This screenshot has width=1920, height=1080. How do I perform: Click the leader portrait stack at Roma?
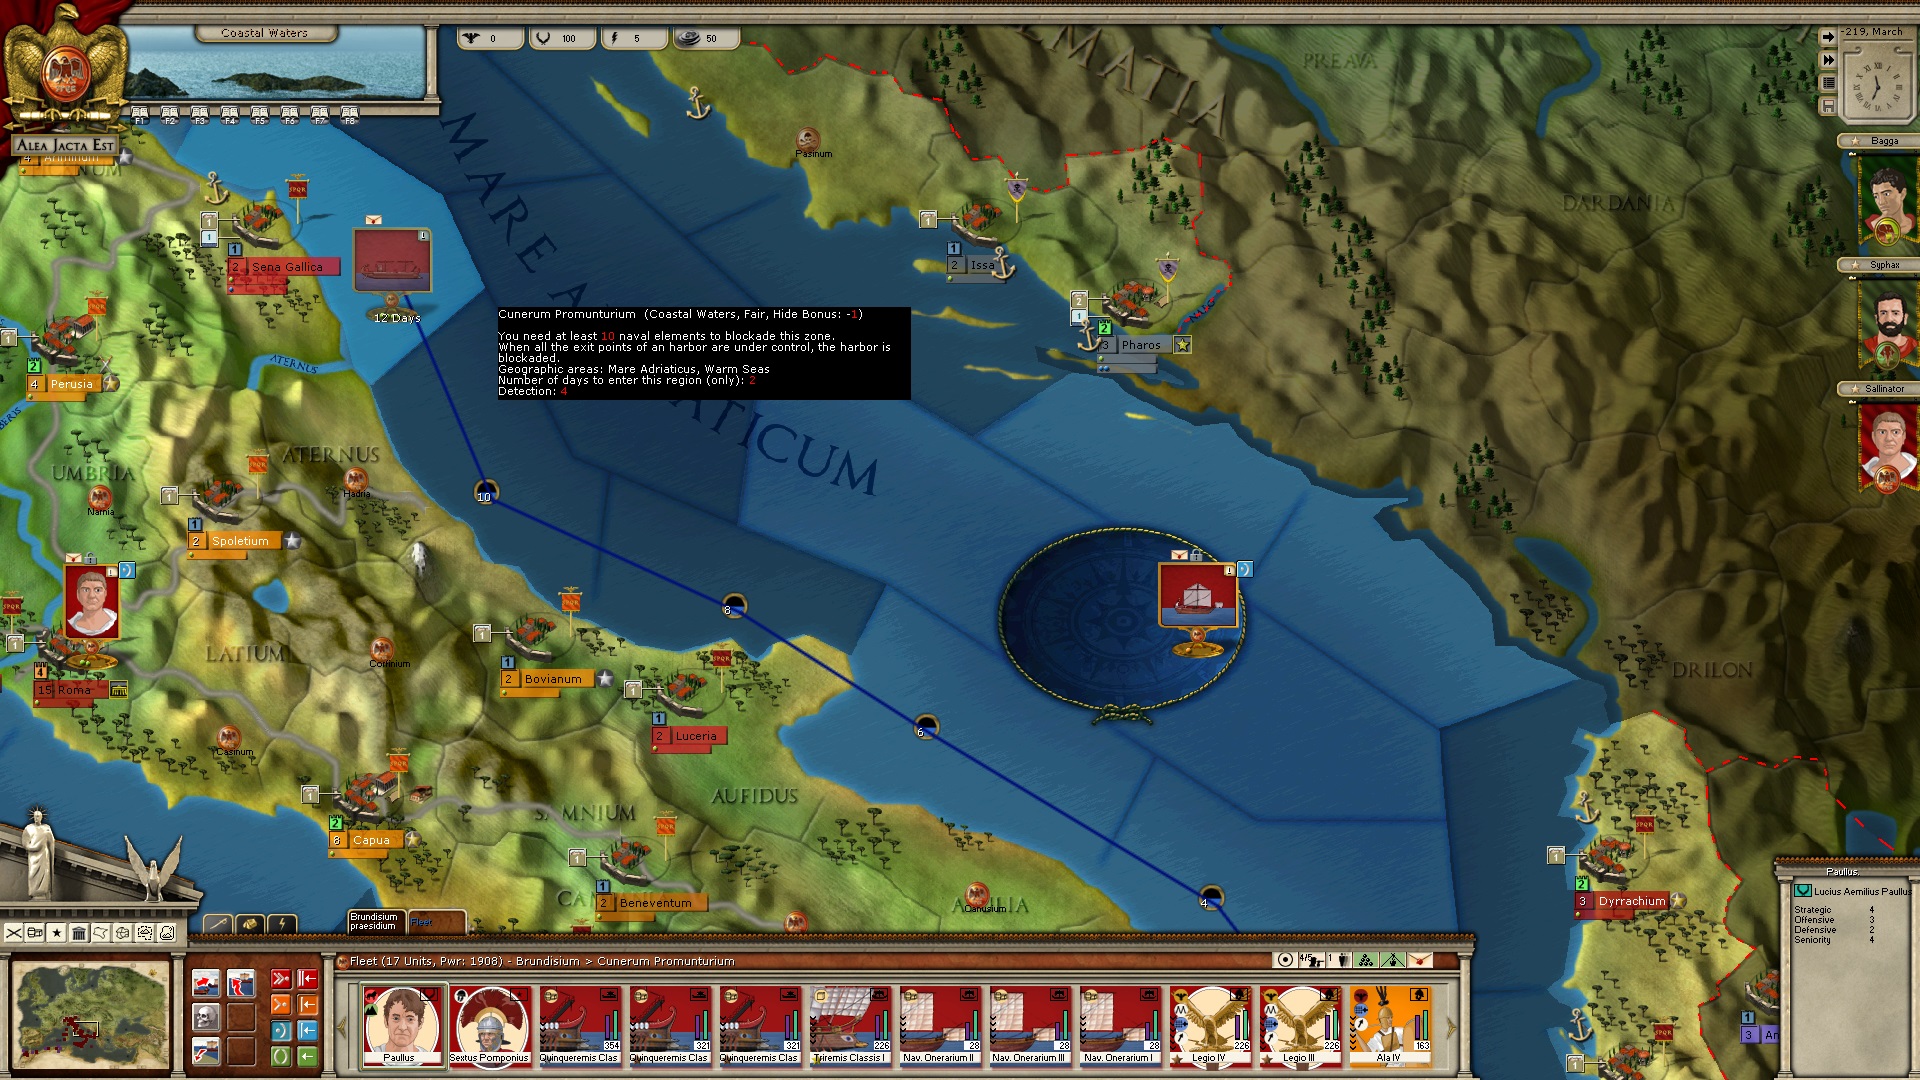[92, 602]
